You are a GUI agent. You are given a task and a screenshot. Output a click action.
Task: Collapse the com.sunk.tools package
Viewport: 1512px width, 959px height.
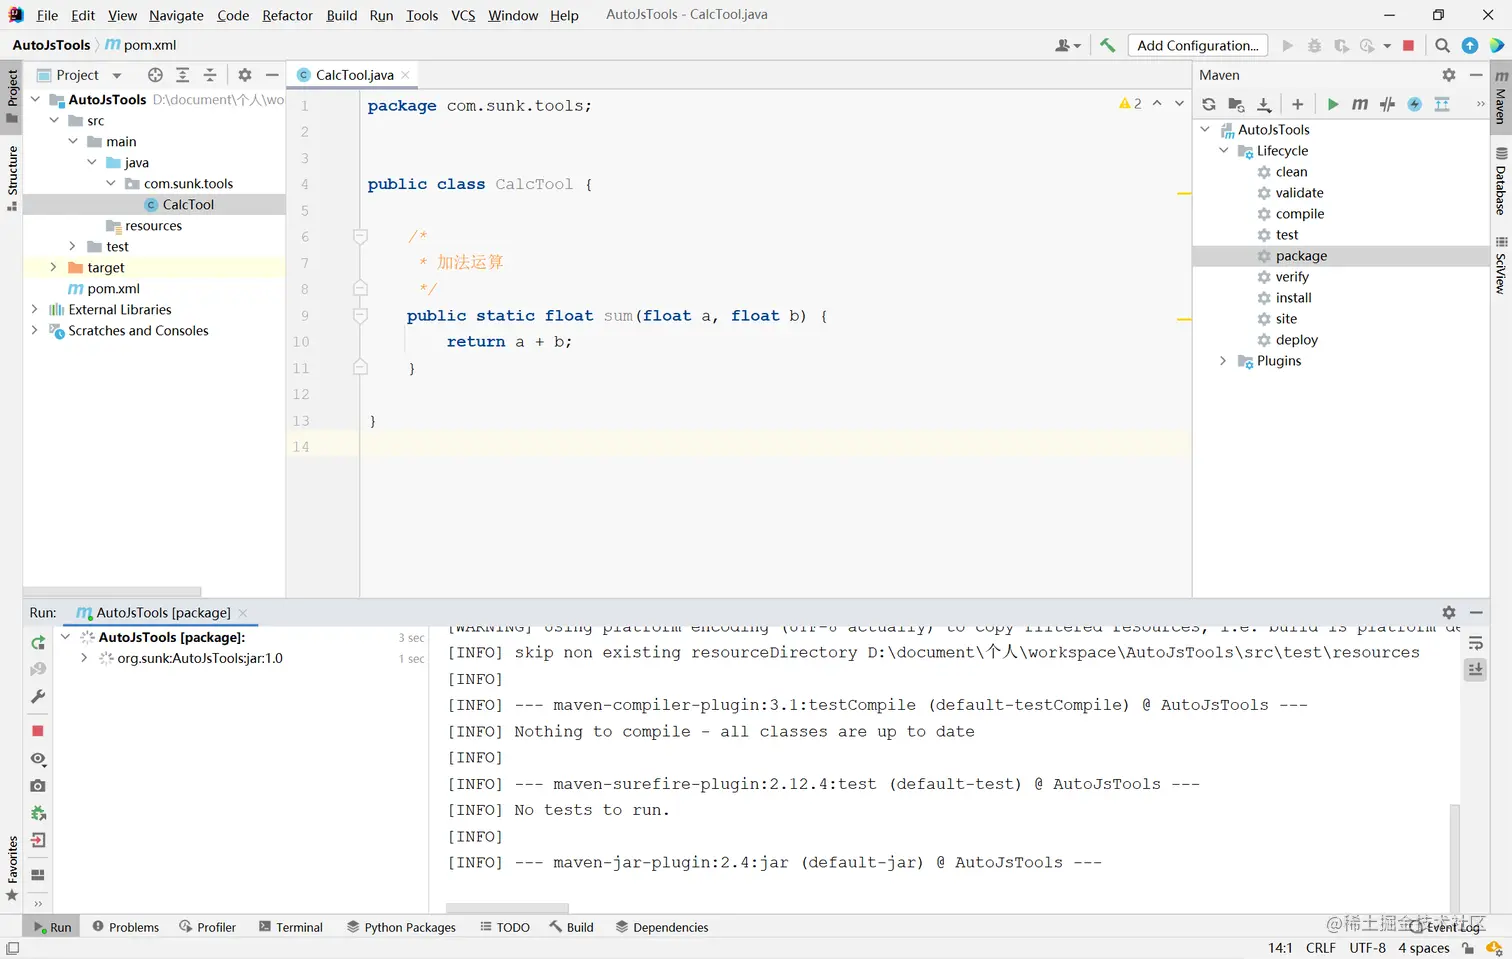coord(110,183)
